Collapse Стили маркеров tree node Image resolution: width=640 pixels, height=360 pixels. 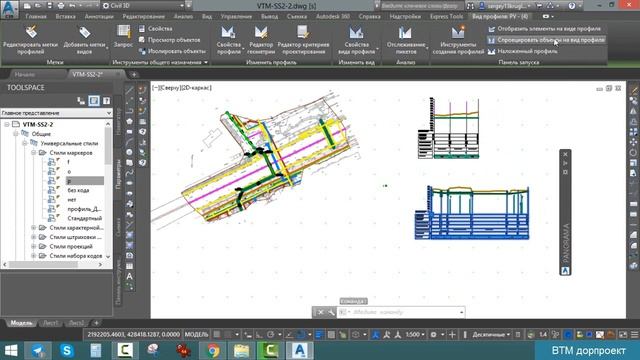pos(34,153)
